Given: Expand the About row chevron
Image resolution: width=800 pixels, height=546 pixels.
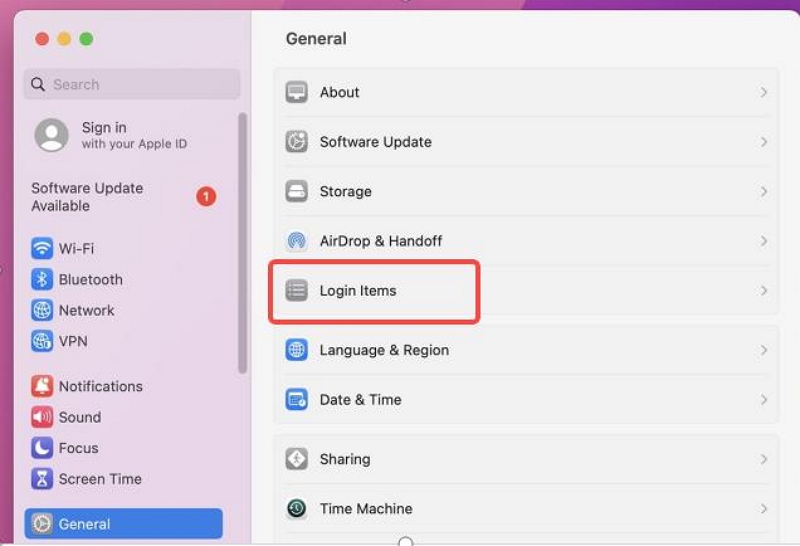Looking at the screenshot, I should tap(763, 92).
